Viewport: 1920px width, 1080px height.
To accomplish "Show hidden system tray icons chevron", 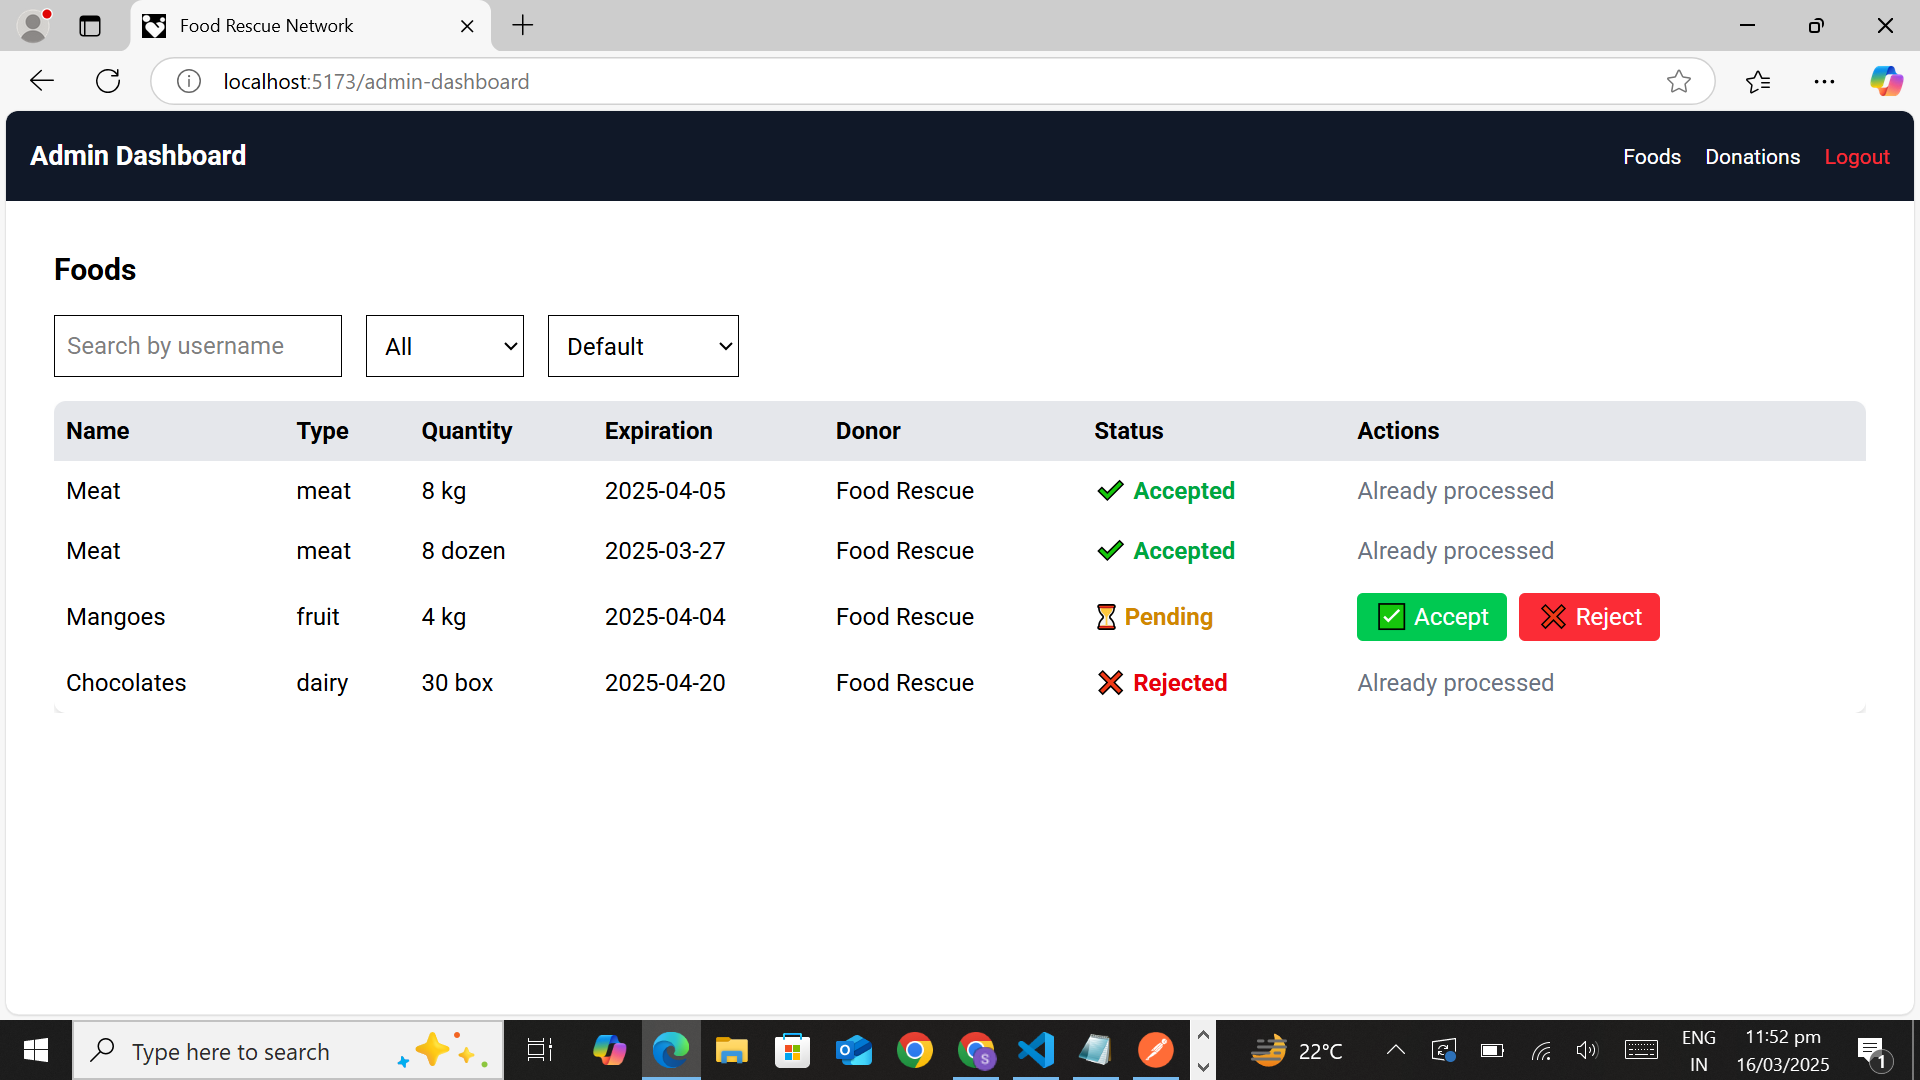I will click(x=1395, y=1050).
